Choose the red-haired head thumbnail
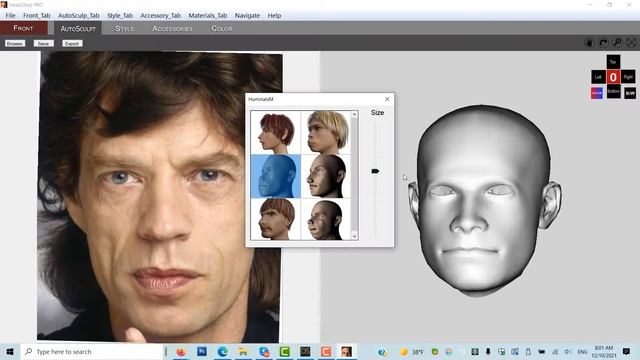Viewport: 640px width, 360px height. [276, 133]
